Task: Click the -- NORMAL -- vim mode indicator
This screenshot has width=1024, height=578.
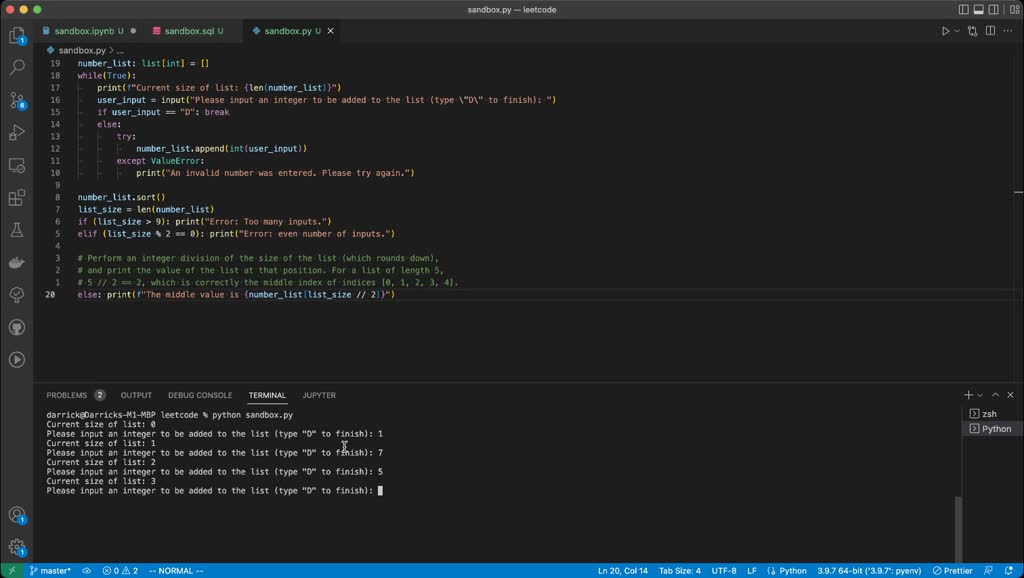Action: (x=176, y=571)
